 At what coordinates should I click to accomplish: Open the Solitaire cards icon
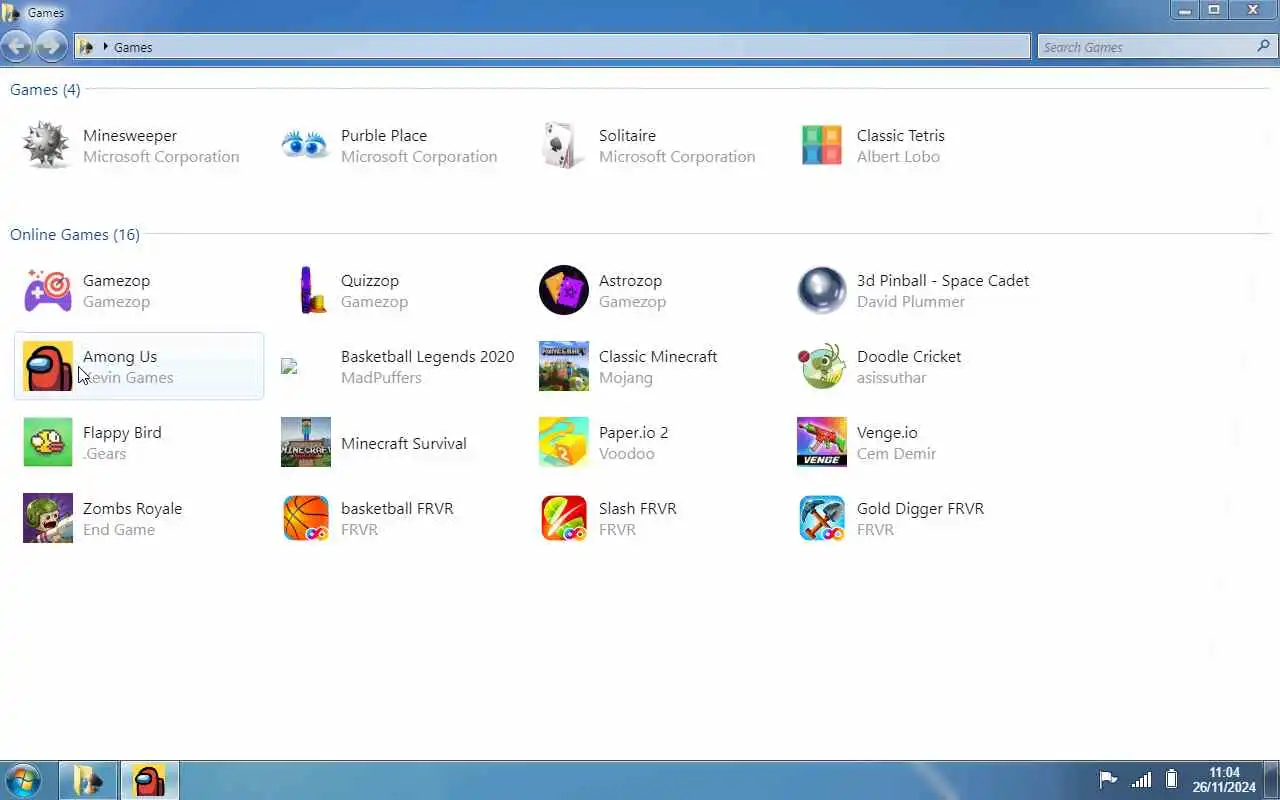pyautogui.click(x=563, y=146)
